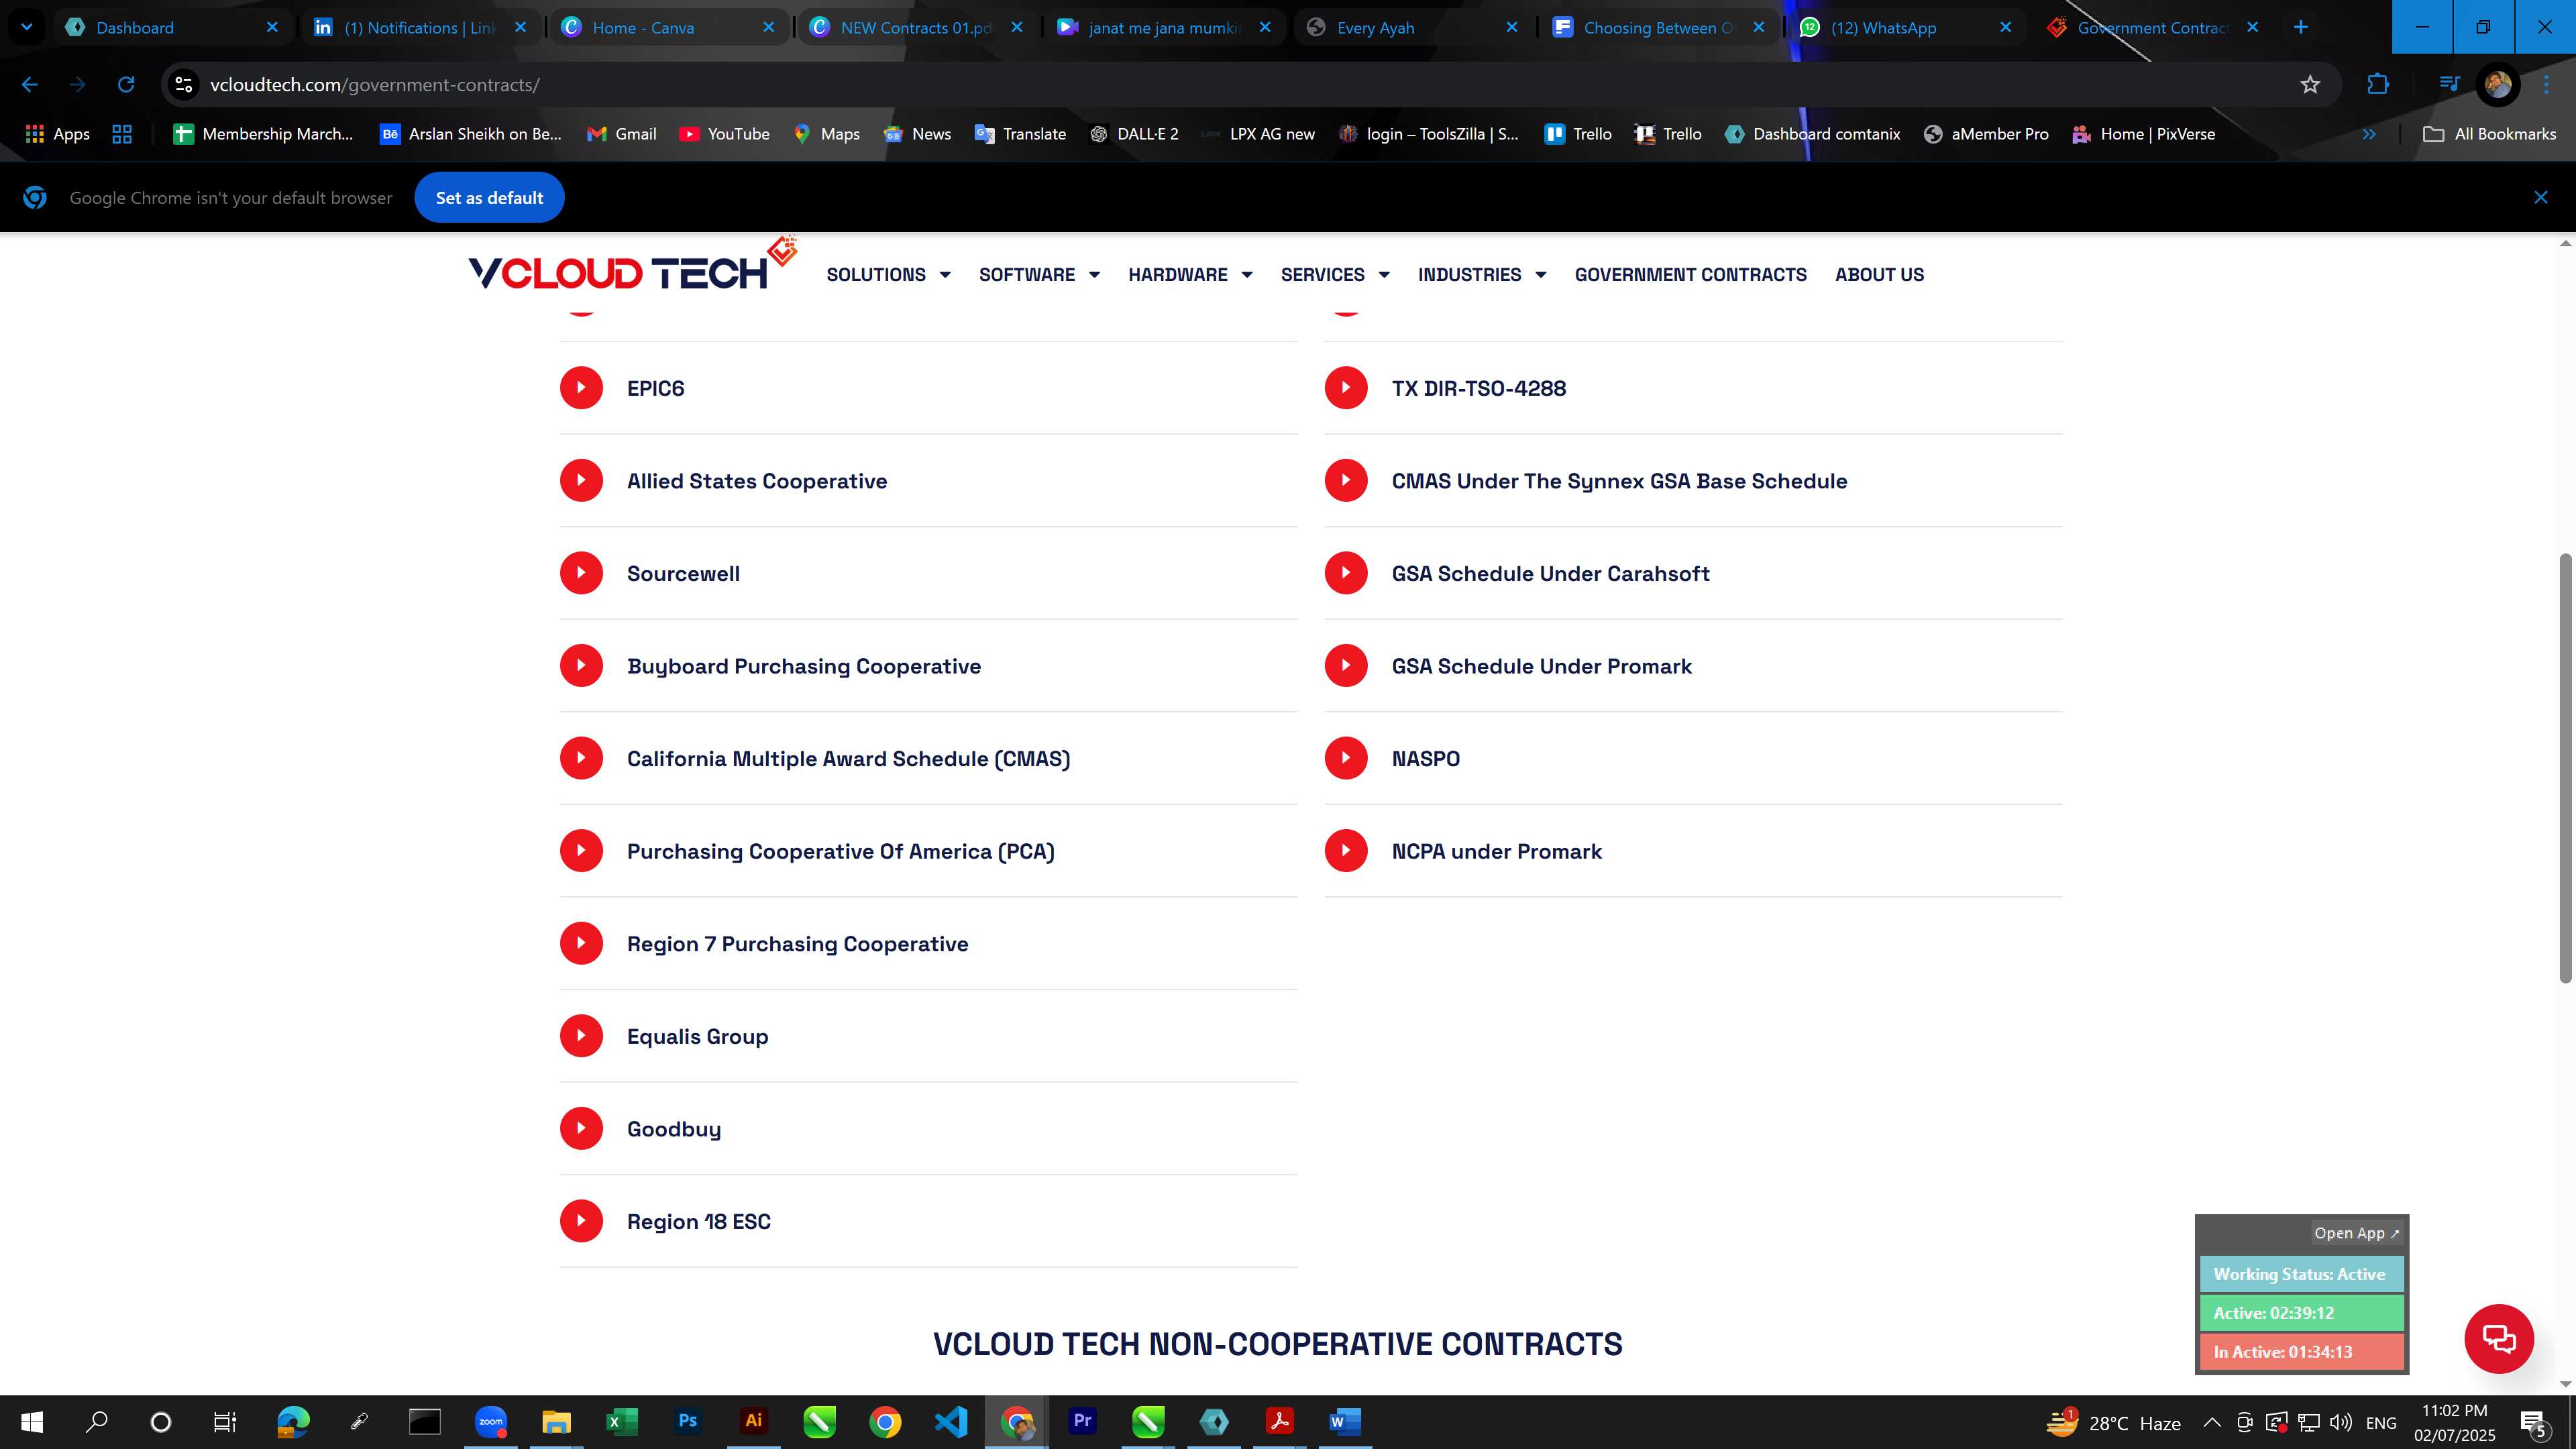Open the All Bookmarks folder
This screenshot has height=1449, width=2576.
click(2489, 134)
